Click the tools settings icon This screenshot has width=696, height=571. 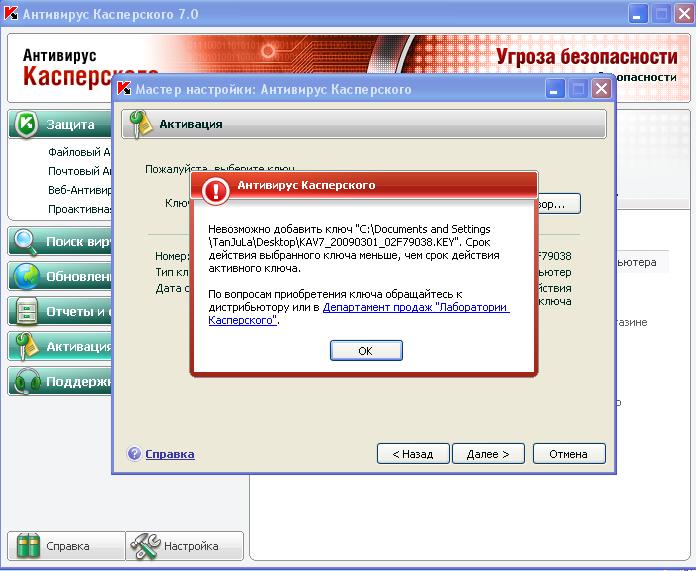(x=146, y=546)
